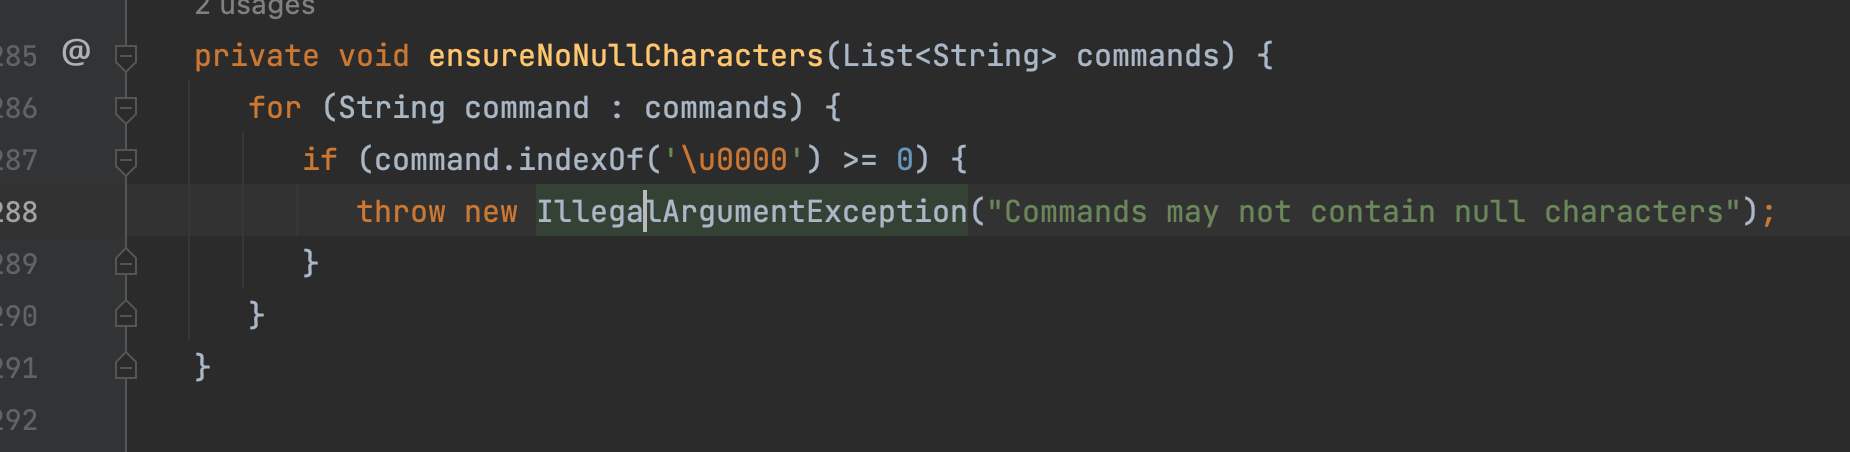Click the fold end marker on line 291

pos(126,367)
